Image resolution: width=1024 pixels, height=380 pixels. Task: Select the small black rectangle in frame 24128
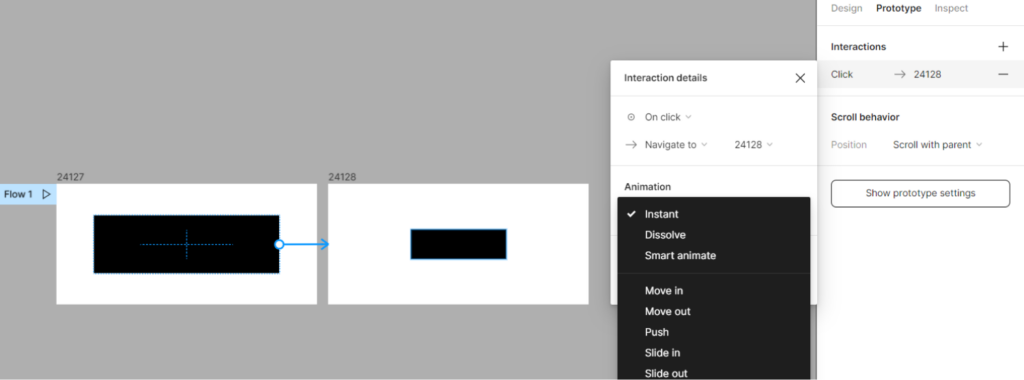458,244
